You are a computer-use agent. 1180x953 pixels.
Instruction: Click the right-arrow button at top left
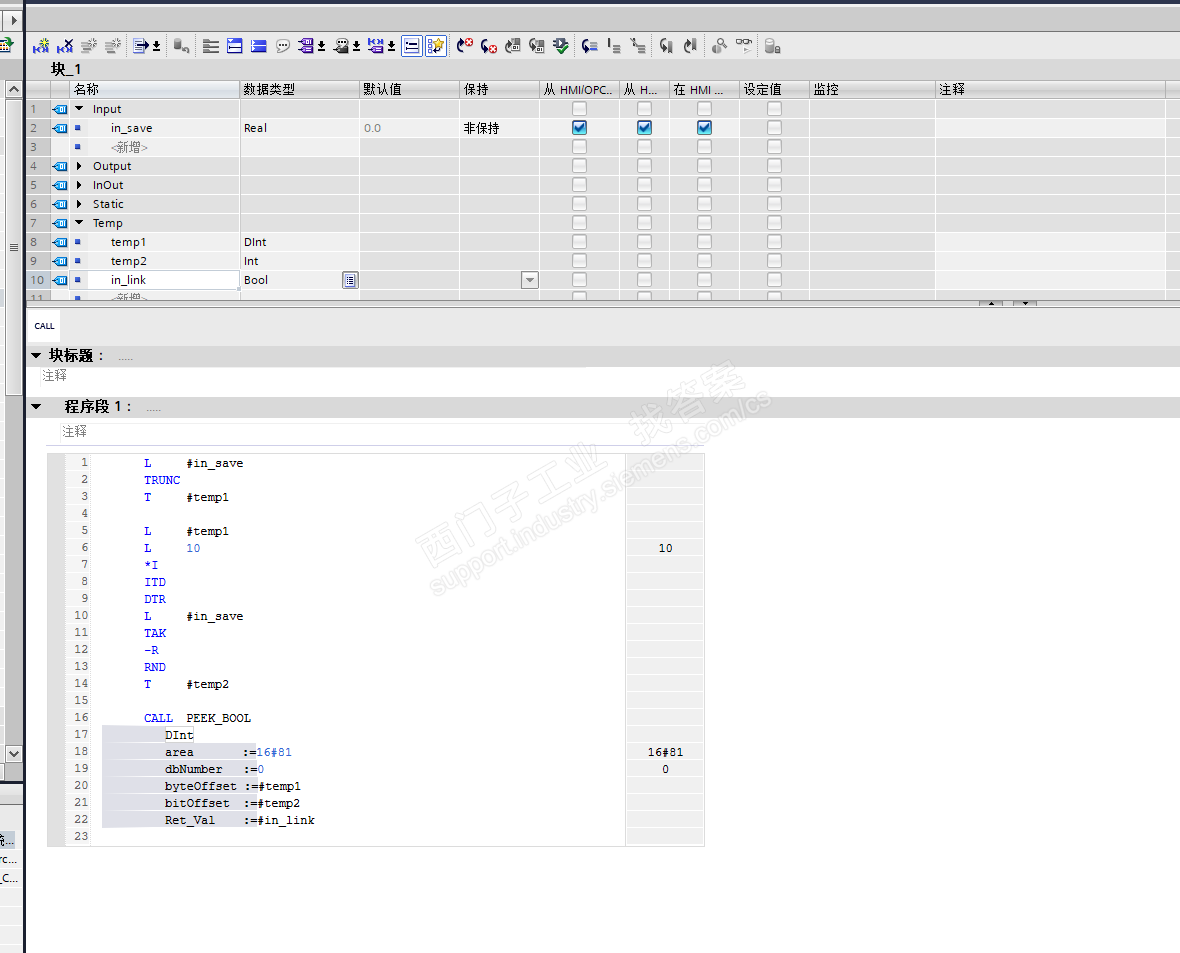[x=14, y=20]
